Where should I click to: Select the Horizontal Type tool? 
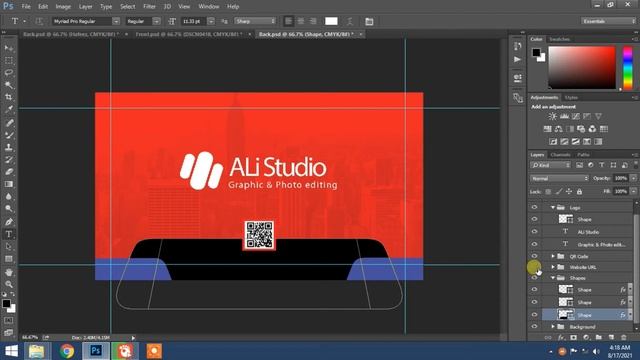coord(9,234)
